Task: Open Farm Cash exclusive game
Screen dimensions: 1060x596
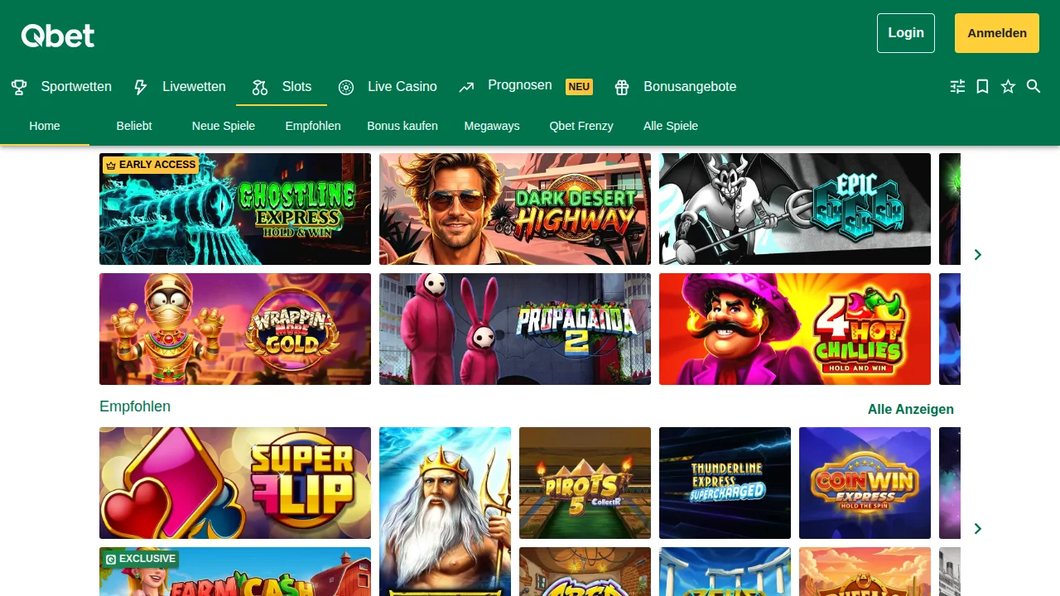Action: point(235,572)
